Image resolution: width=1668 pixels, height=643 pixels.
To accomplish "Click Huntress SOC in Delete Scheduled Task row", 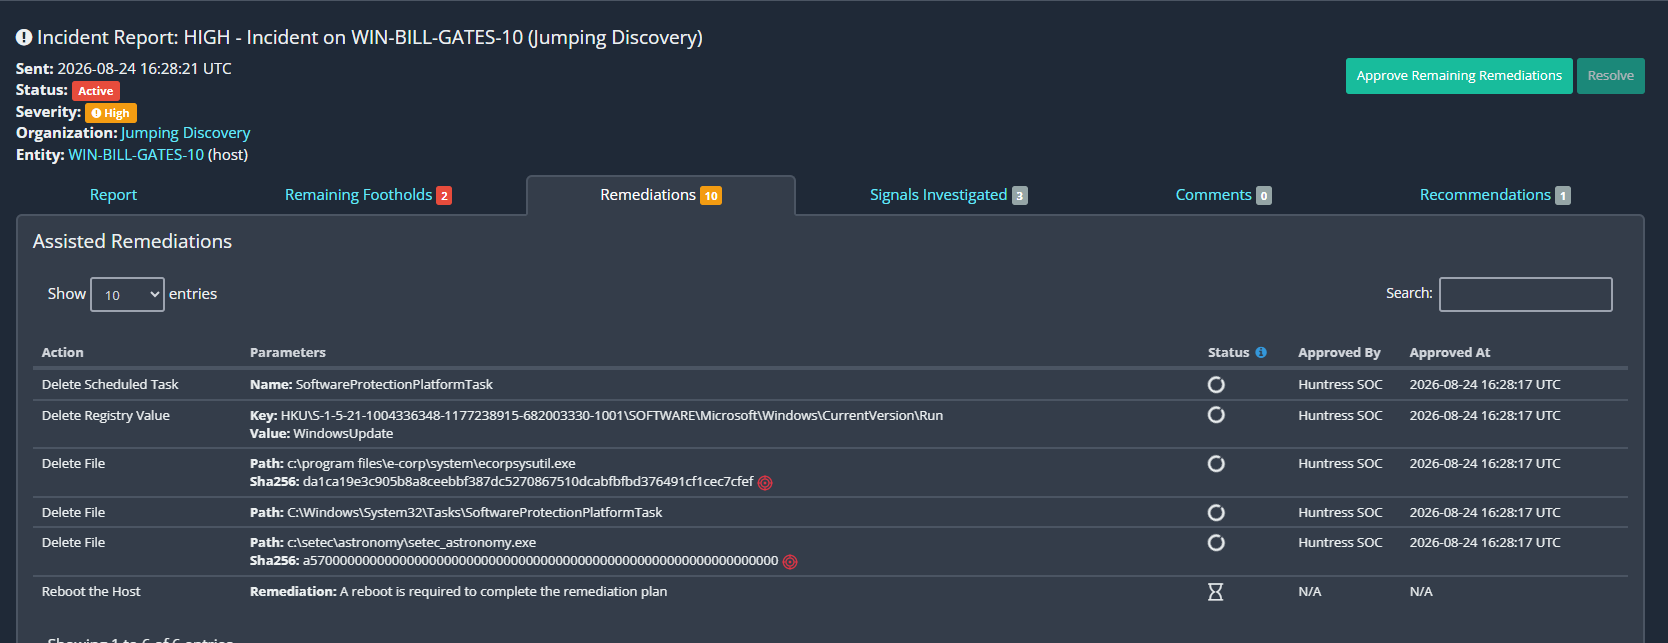I will click(x=1340, y=384).
